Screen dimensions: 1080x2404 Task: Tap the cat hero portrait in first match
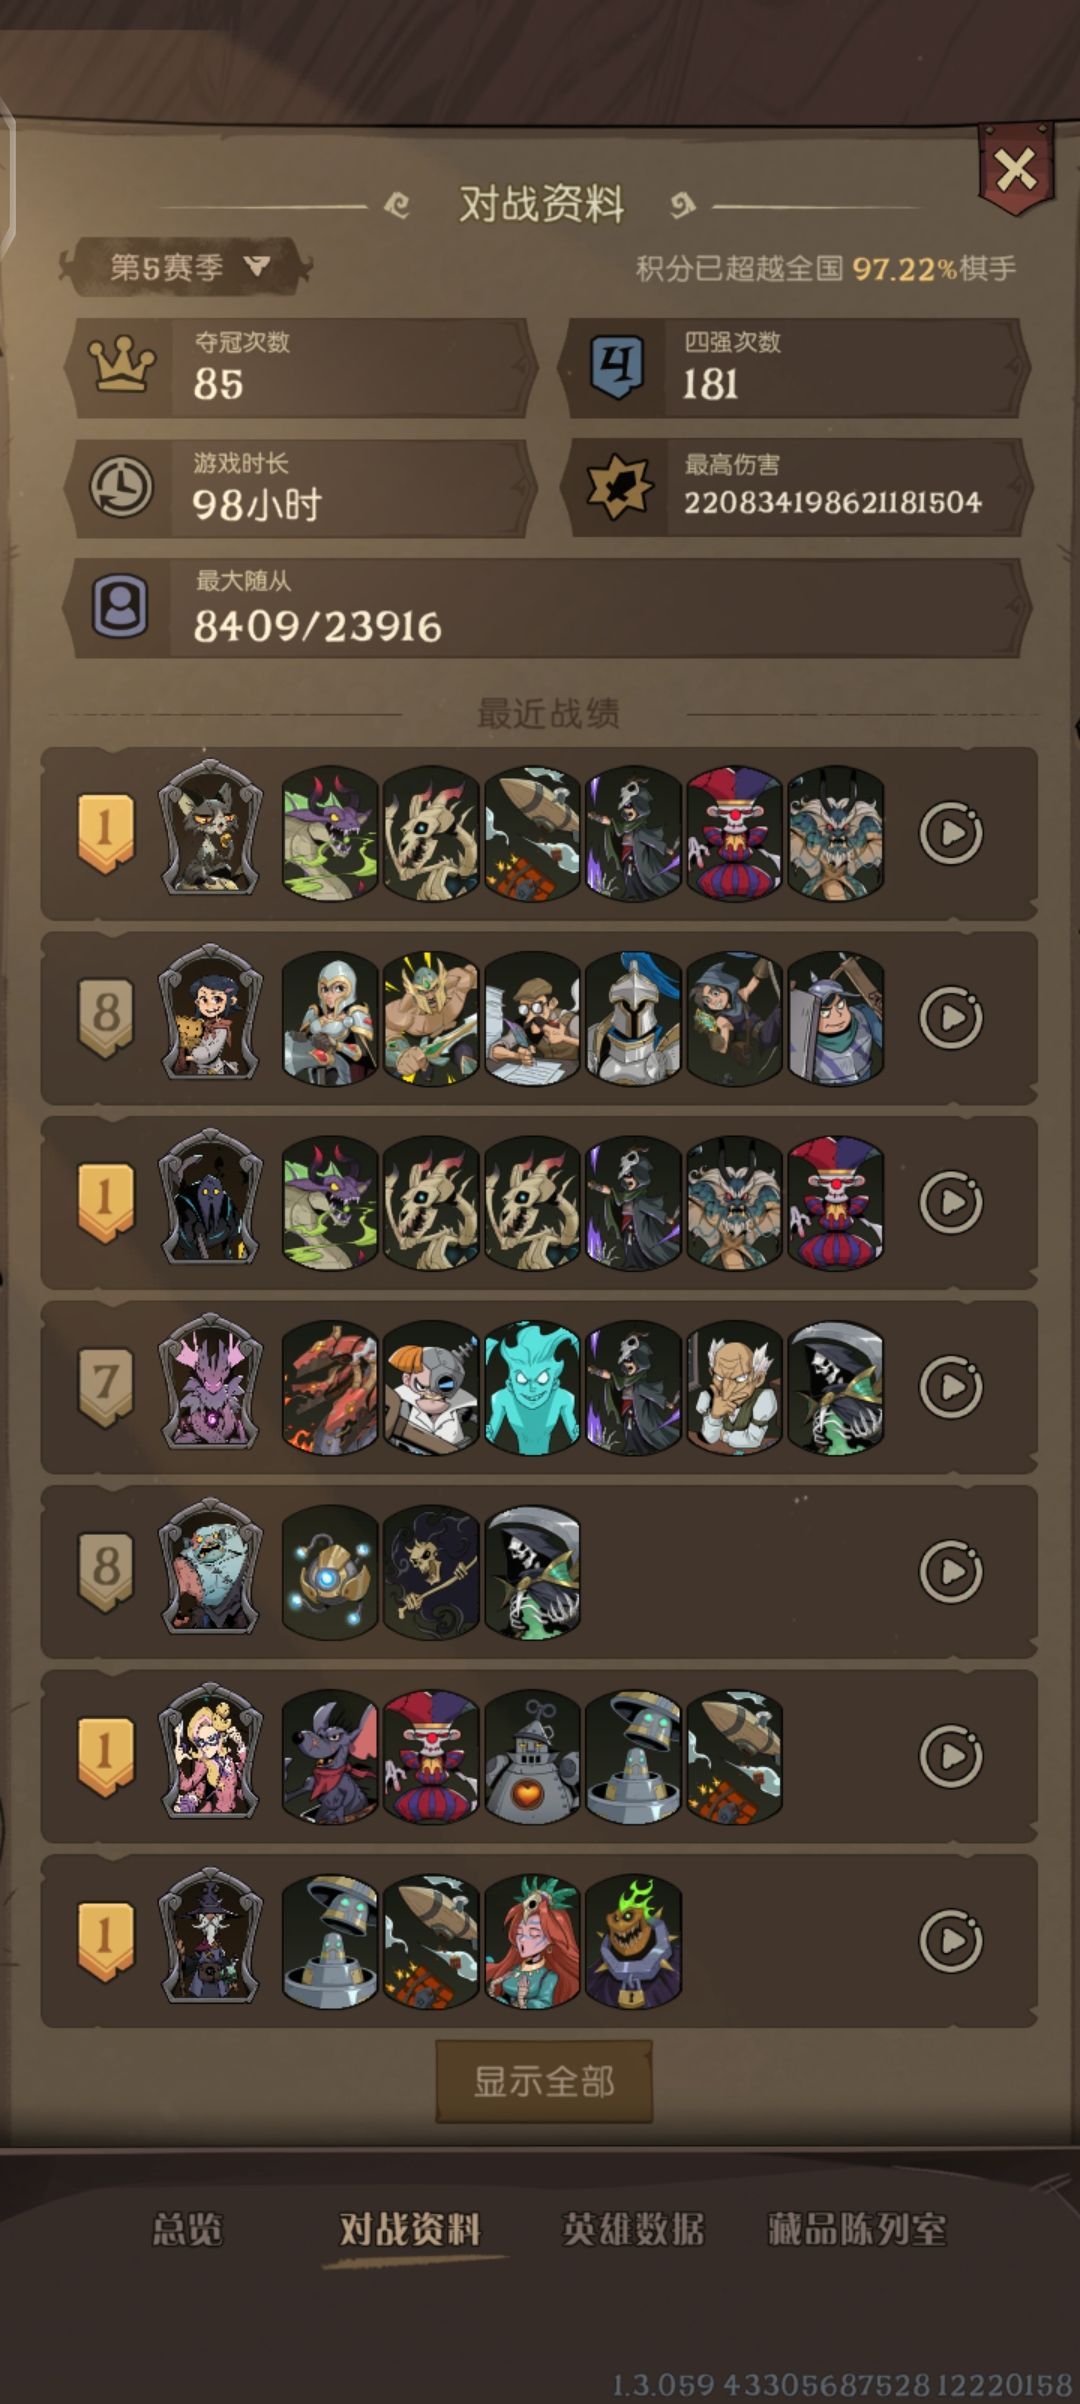(210, 828)
